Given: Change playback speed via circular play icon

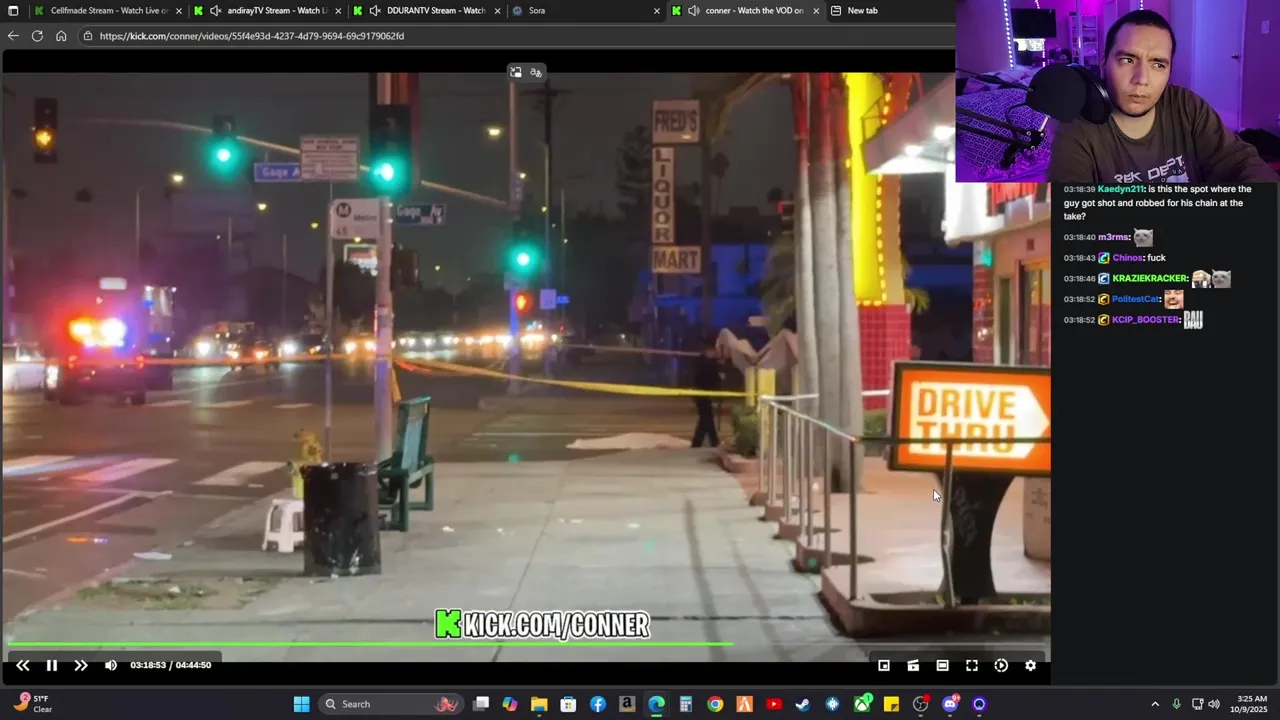Looking at the screenshot, I should pyautogui.click(x=1001, y=665).
